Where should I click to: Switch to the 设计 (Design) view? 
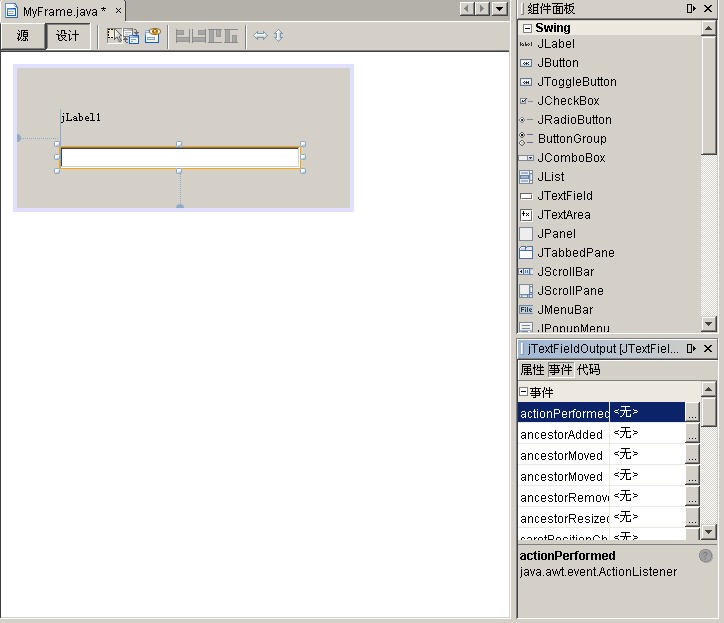[68, 36]
